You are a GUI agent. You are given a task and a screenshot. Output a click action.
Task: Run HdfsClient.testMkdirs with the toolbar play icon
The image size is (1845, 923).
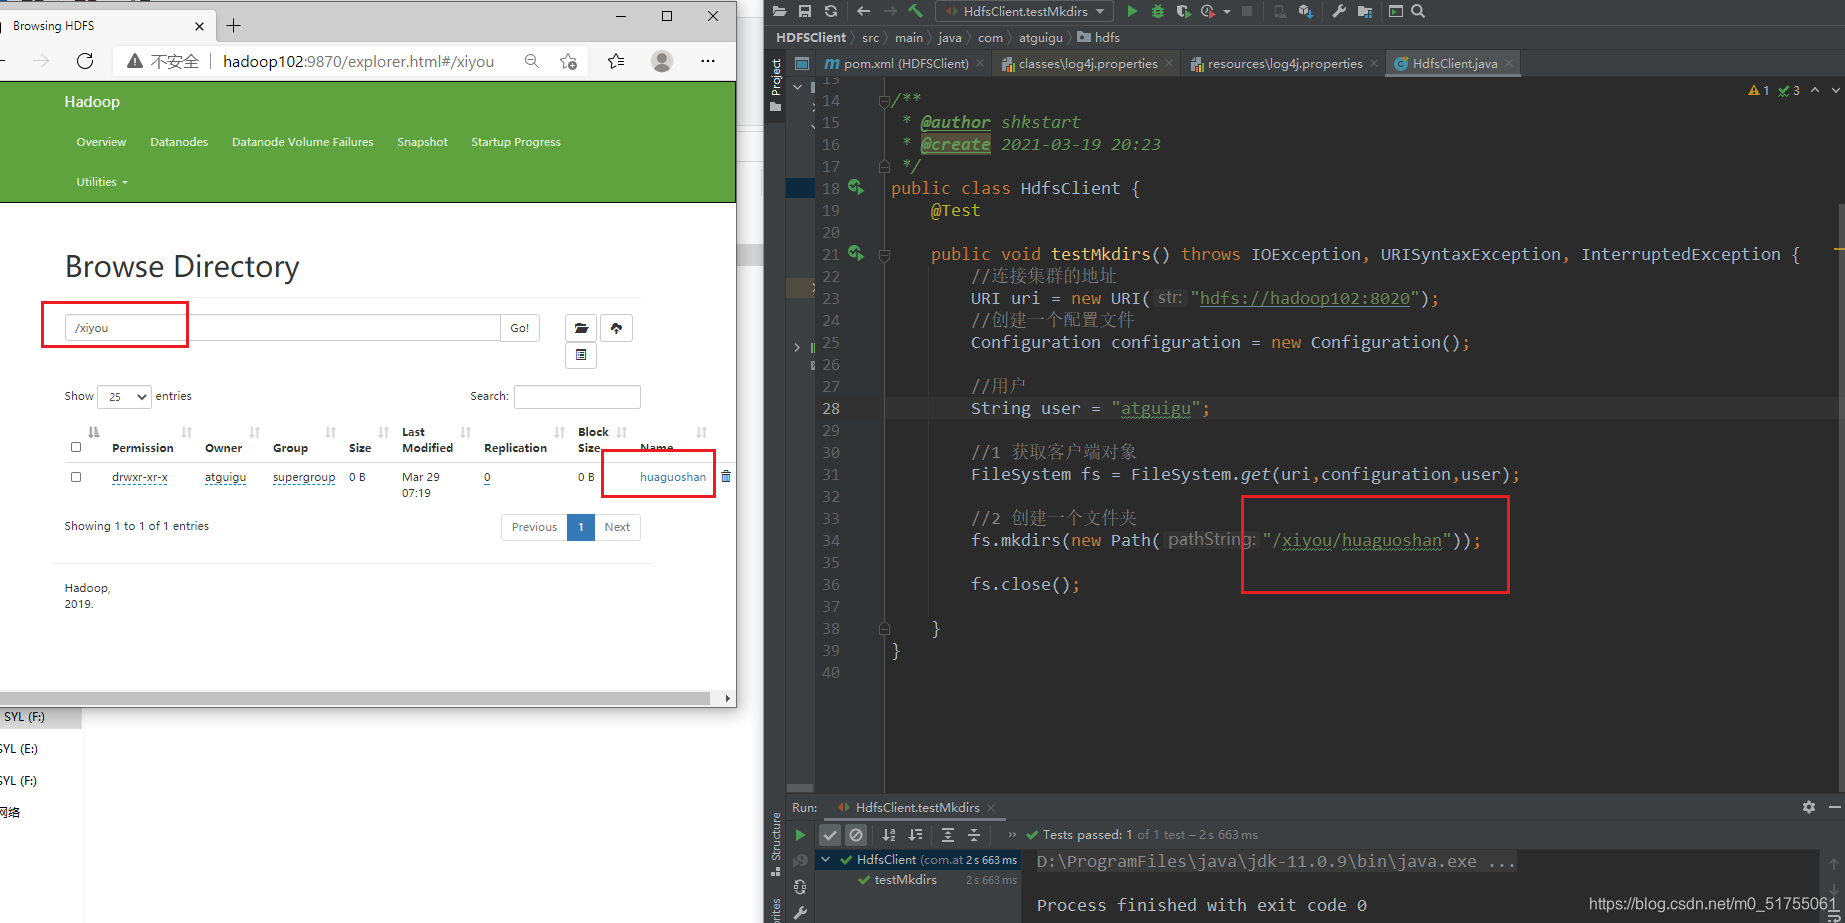point(1132,11)
